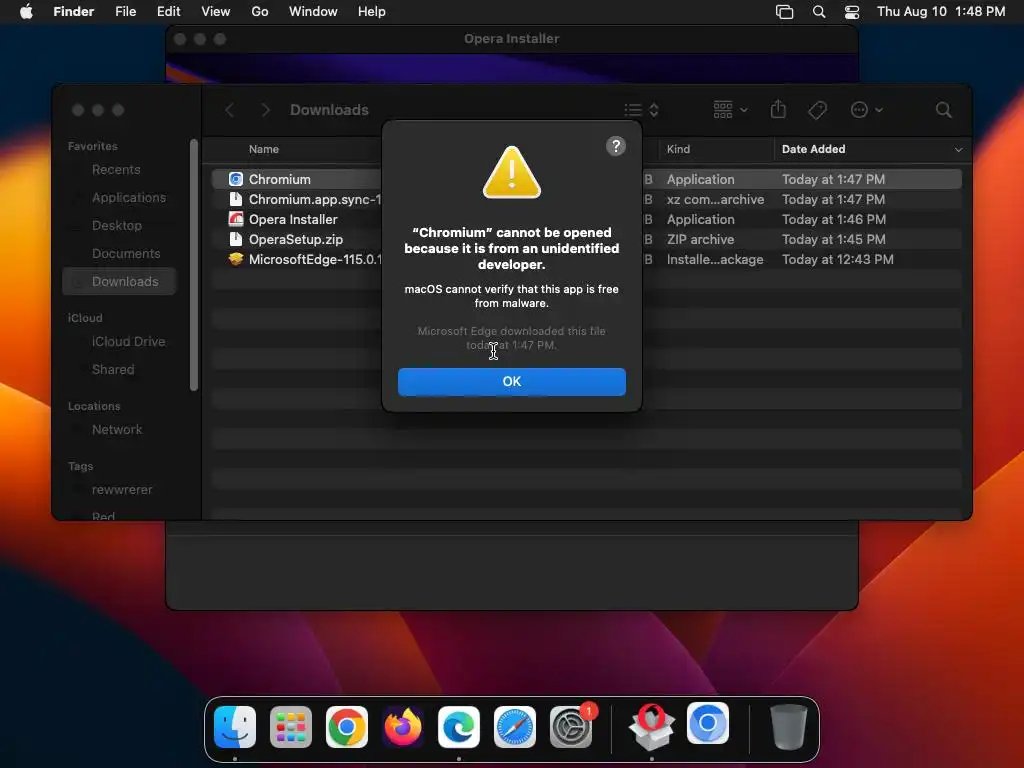Screen dimensions: 1024x768
Task: Select the Opera Installer application row
Action: [586, 219]
